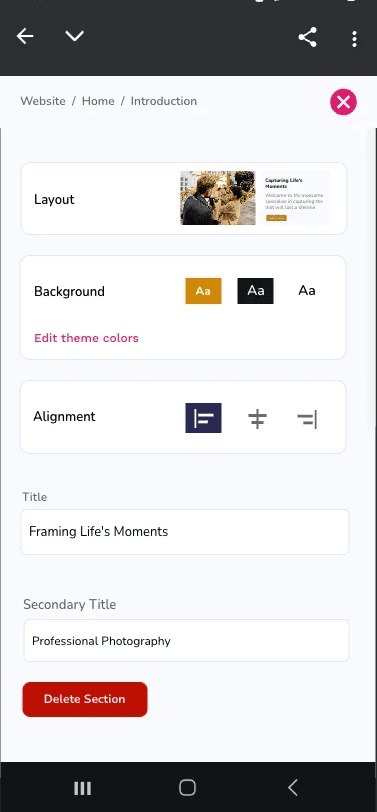Tap Android recent apps button
Screen dimensions: 377x812
click(x=82, y=788)
